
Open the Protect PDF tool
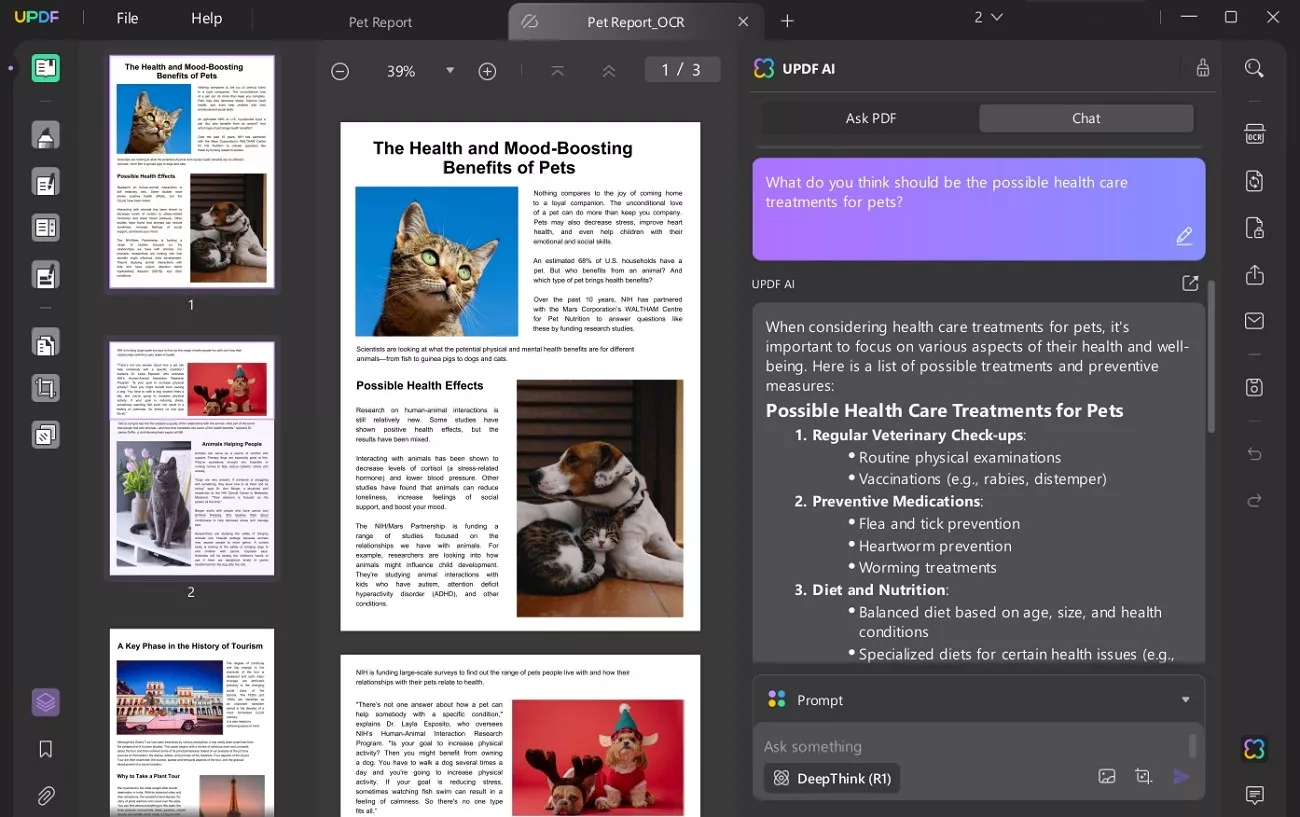(x=1254, y=228)
